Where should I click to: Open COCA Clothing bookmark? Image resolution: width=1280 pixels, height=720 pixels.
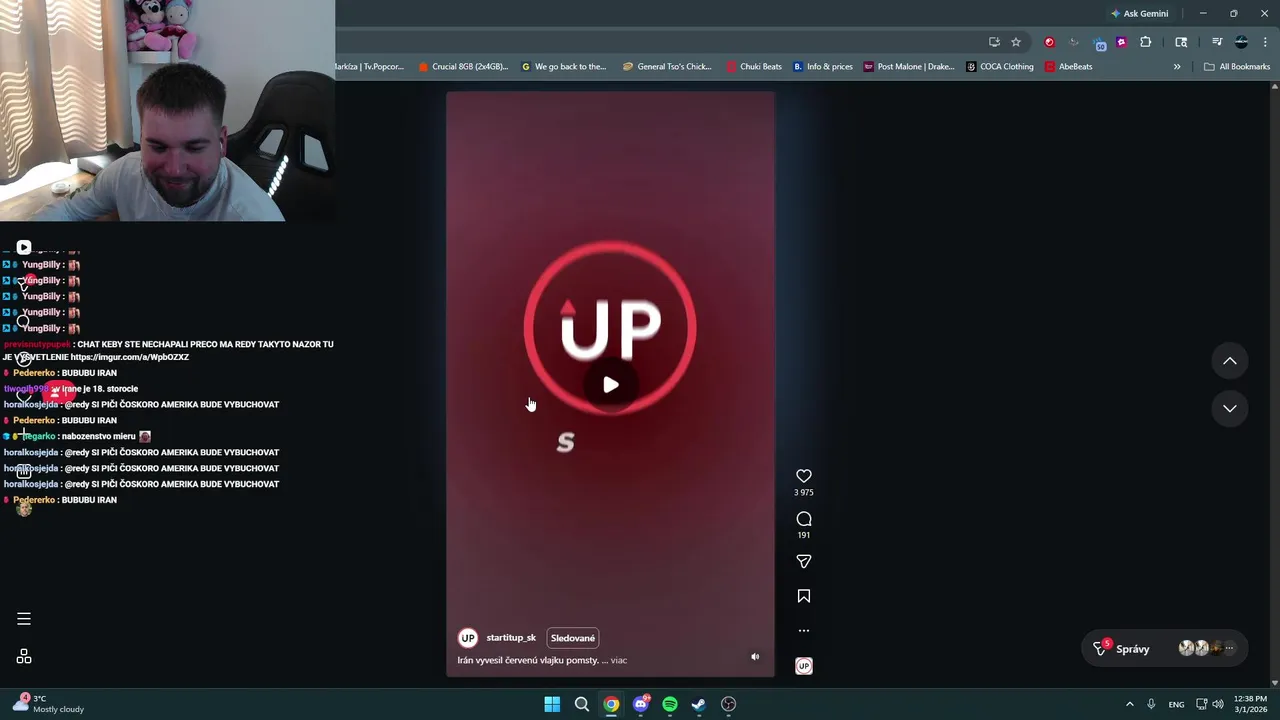1000,67
